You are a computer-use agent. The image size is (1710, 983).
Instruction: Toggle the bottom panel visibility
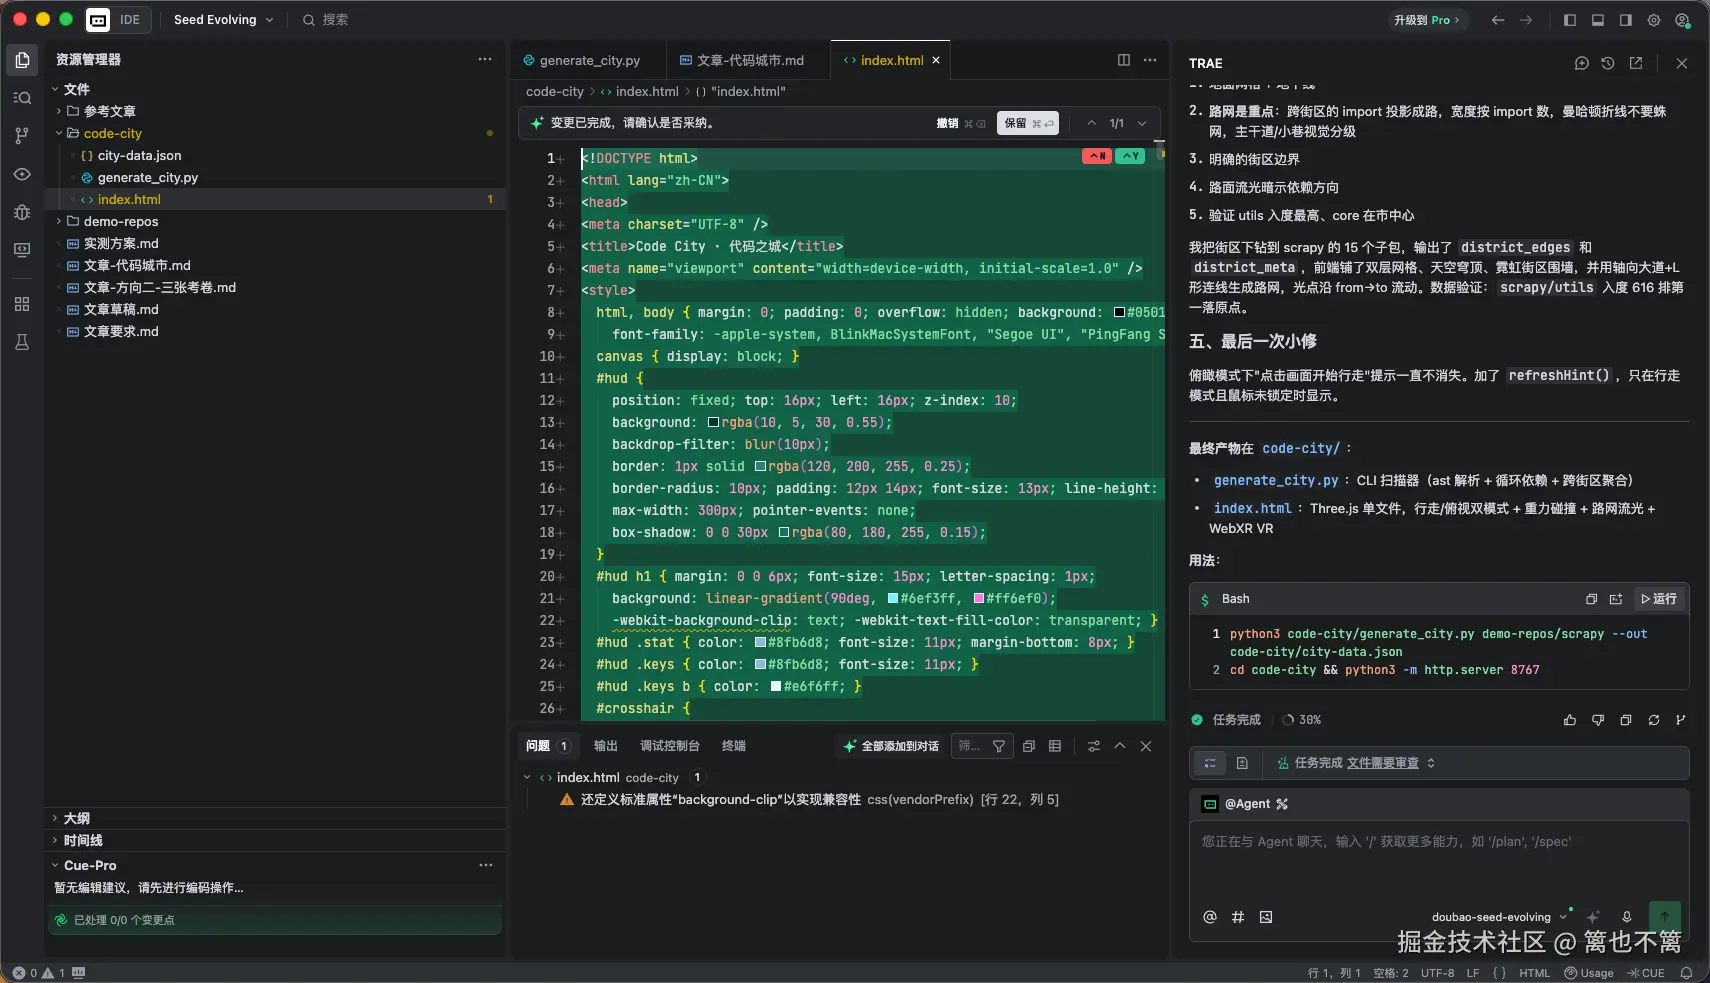click(x=1598, y=20)
